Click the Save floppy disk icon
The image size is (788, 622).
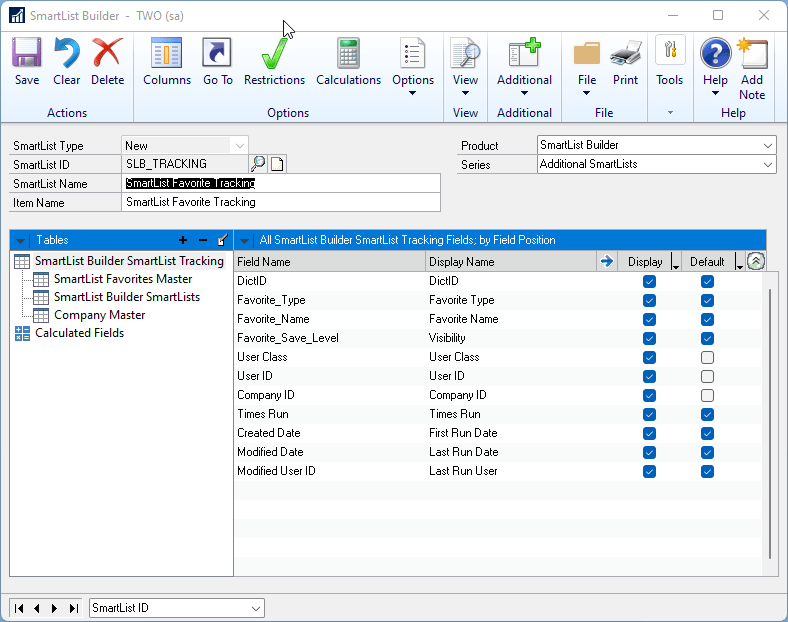tap(27, 52)
